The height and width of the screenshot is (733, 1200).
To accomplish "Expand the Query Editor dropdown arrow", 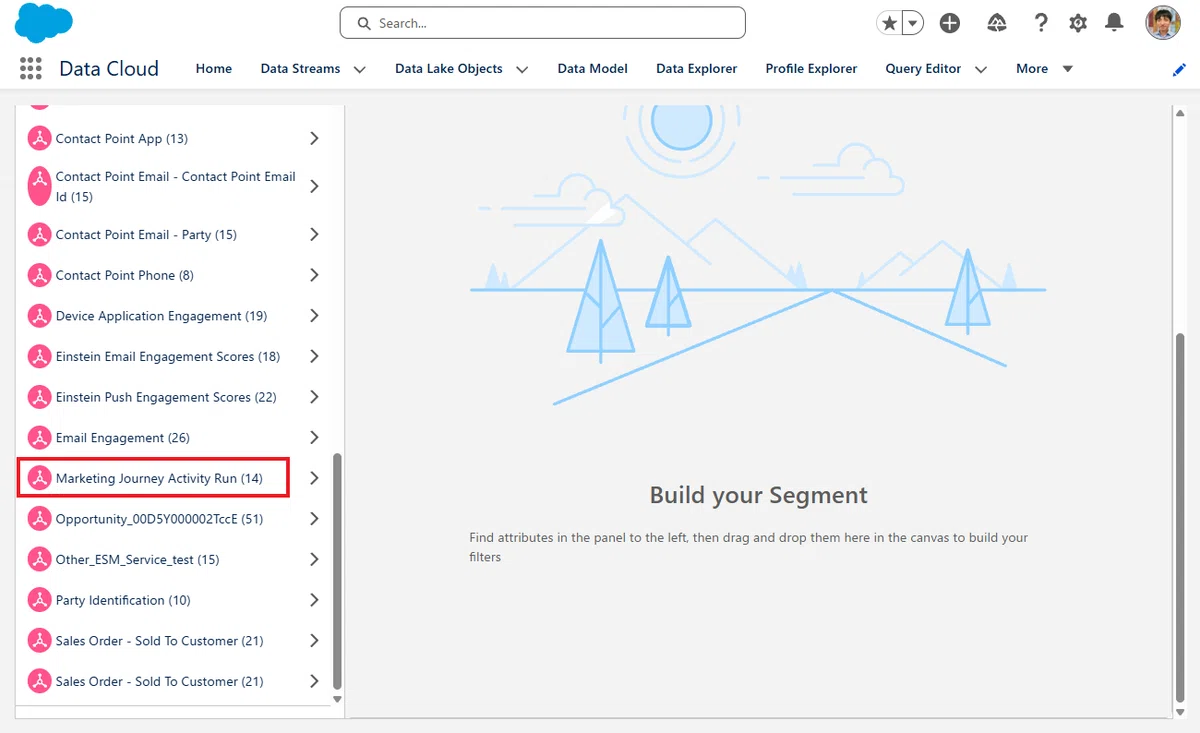I will (x=981, y=69).
